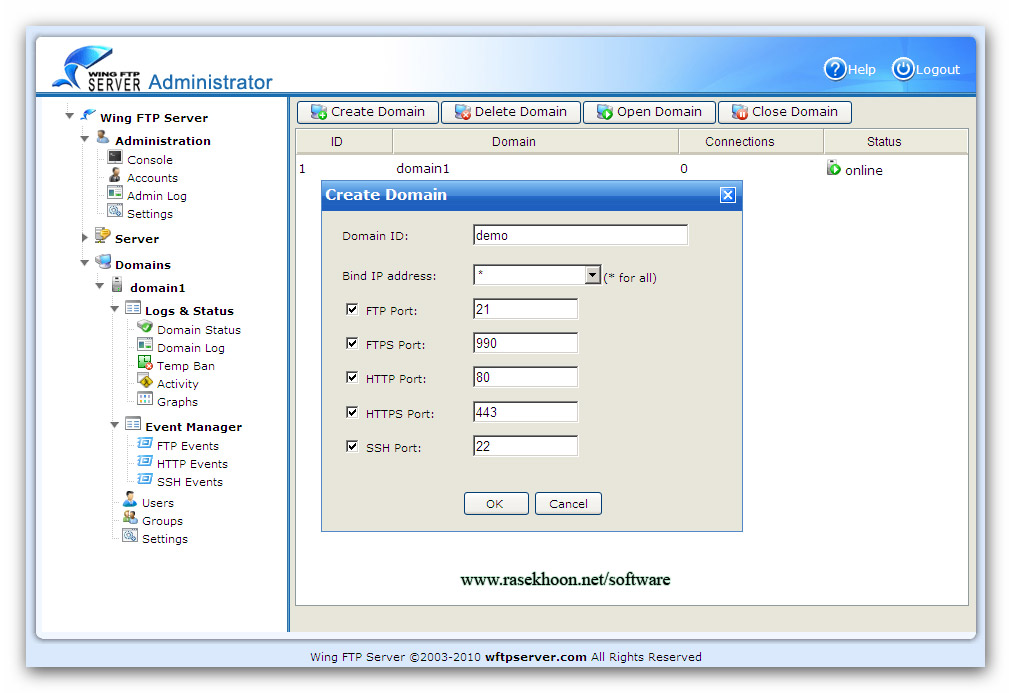Toggle the SSH Port checkbox

352,446
